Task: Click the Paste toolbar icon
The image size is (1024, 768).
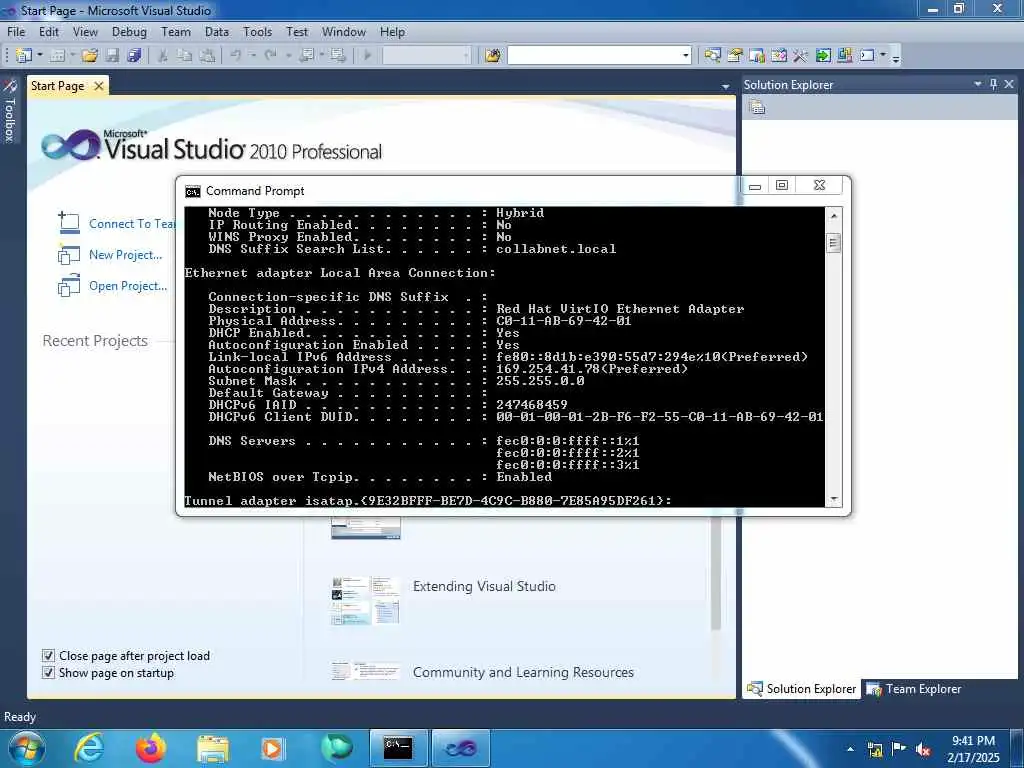Action: click(207, 56)
